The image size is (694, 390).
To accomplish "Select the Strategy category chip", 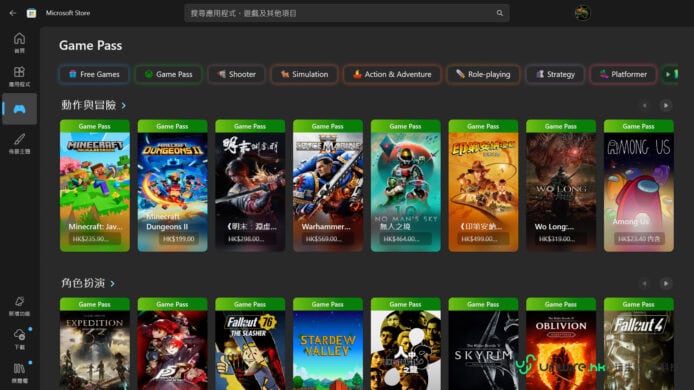I will [555, 74].
